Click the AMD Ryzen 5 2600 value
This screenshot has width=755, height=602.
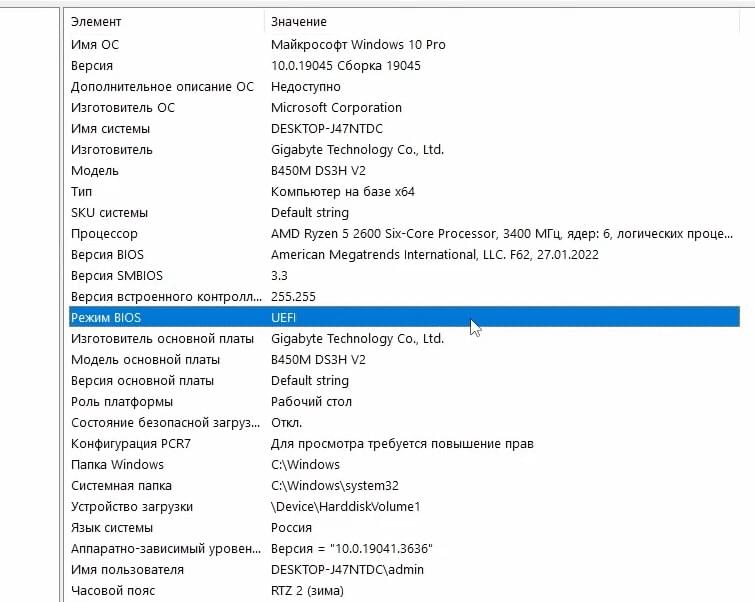[502, 234]
